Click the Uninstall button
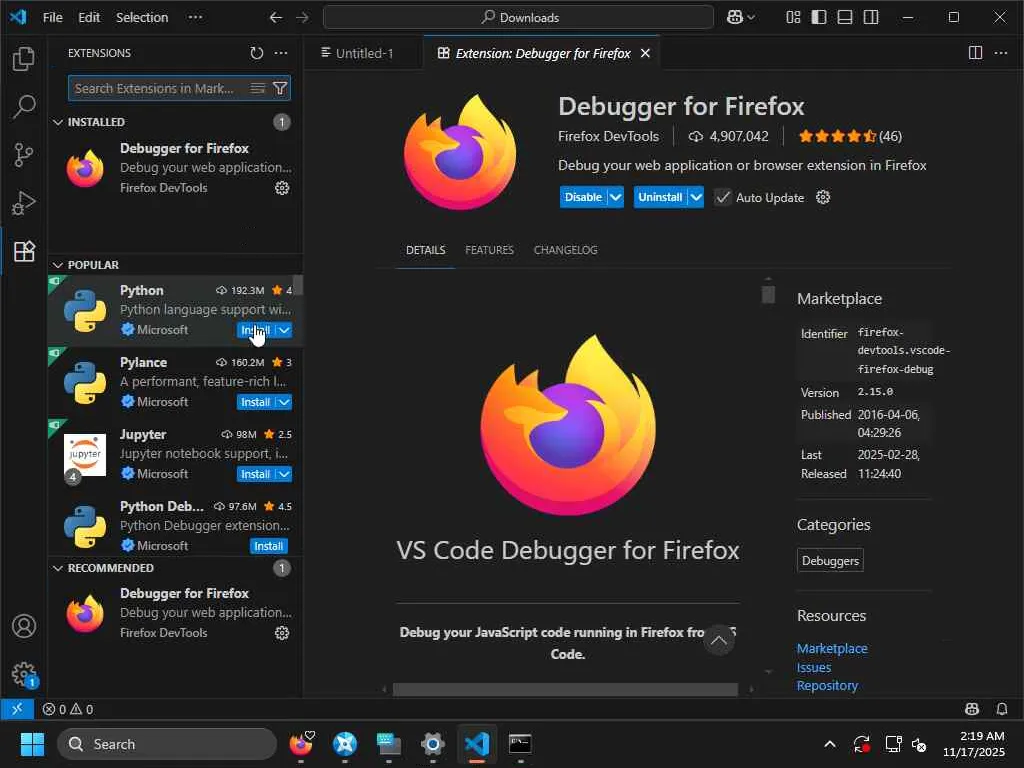Image resolution: width=1024 pixels, height=768 pixels. tap(660, 197)
